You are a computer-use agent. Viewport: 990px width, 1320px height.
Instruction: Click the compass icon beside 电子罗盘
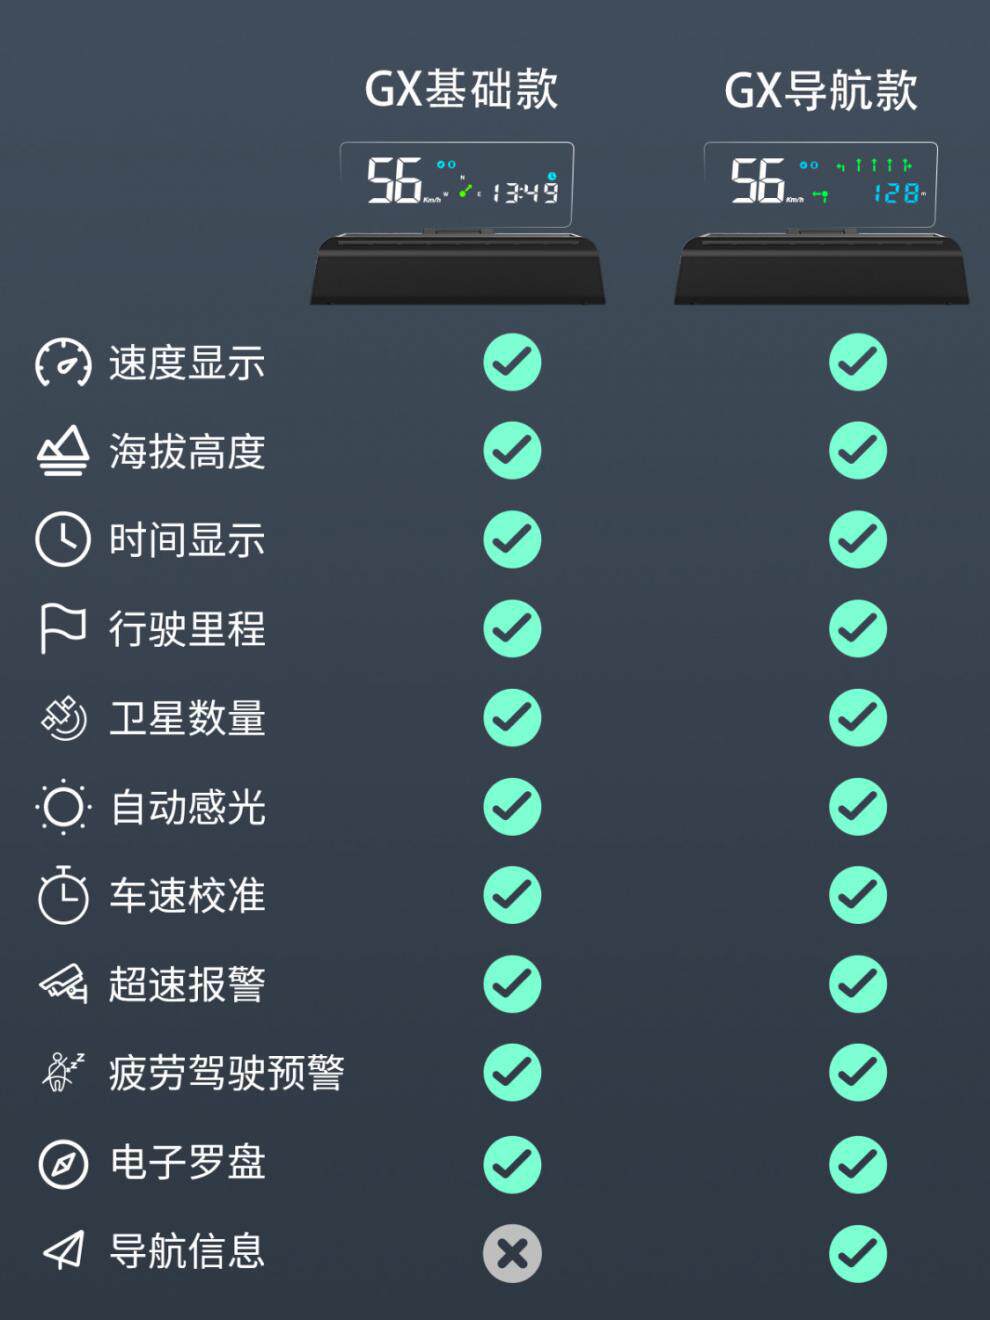point(63,1164)
